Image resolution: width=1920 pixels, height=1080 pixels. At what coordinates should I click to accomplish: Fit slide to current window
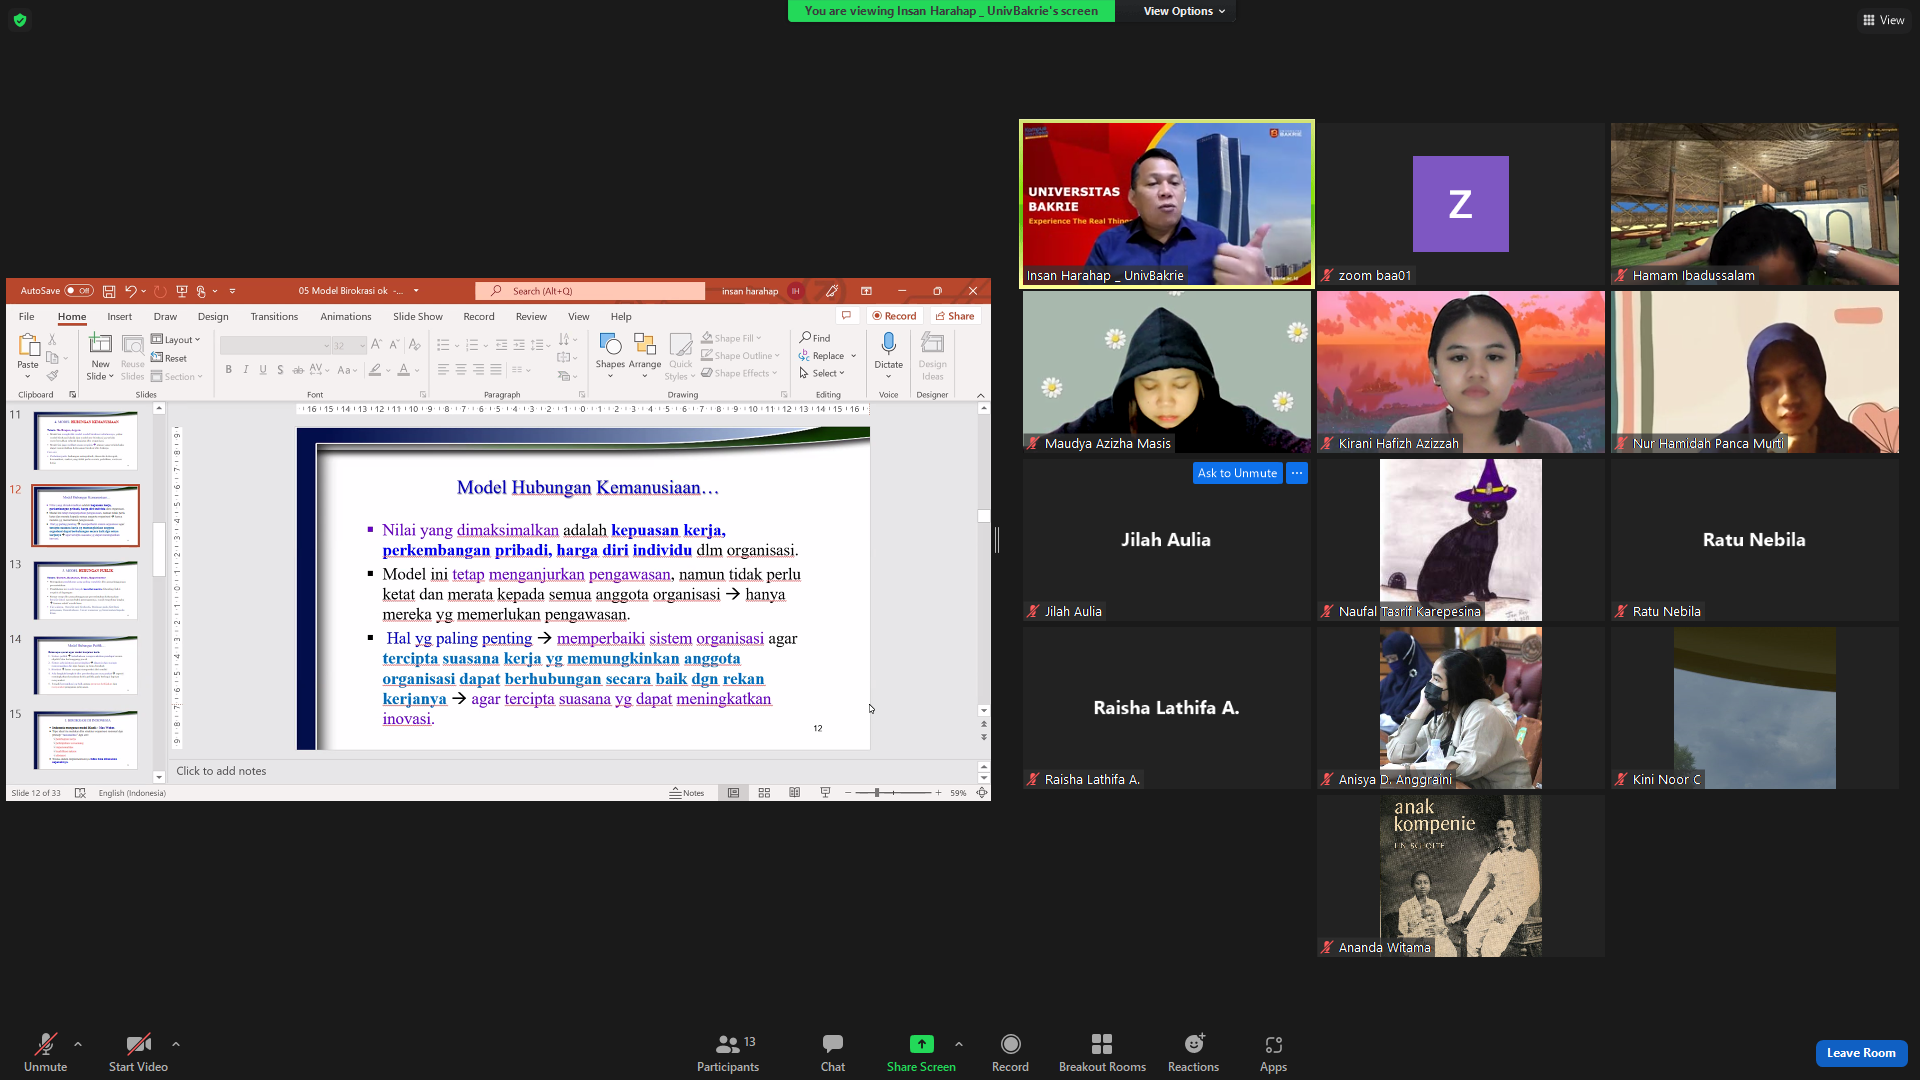[982, 793]
